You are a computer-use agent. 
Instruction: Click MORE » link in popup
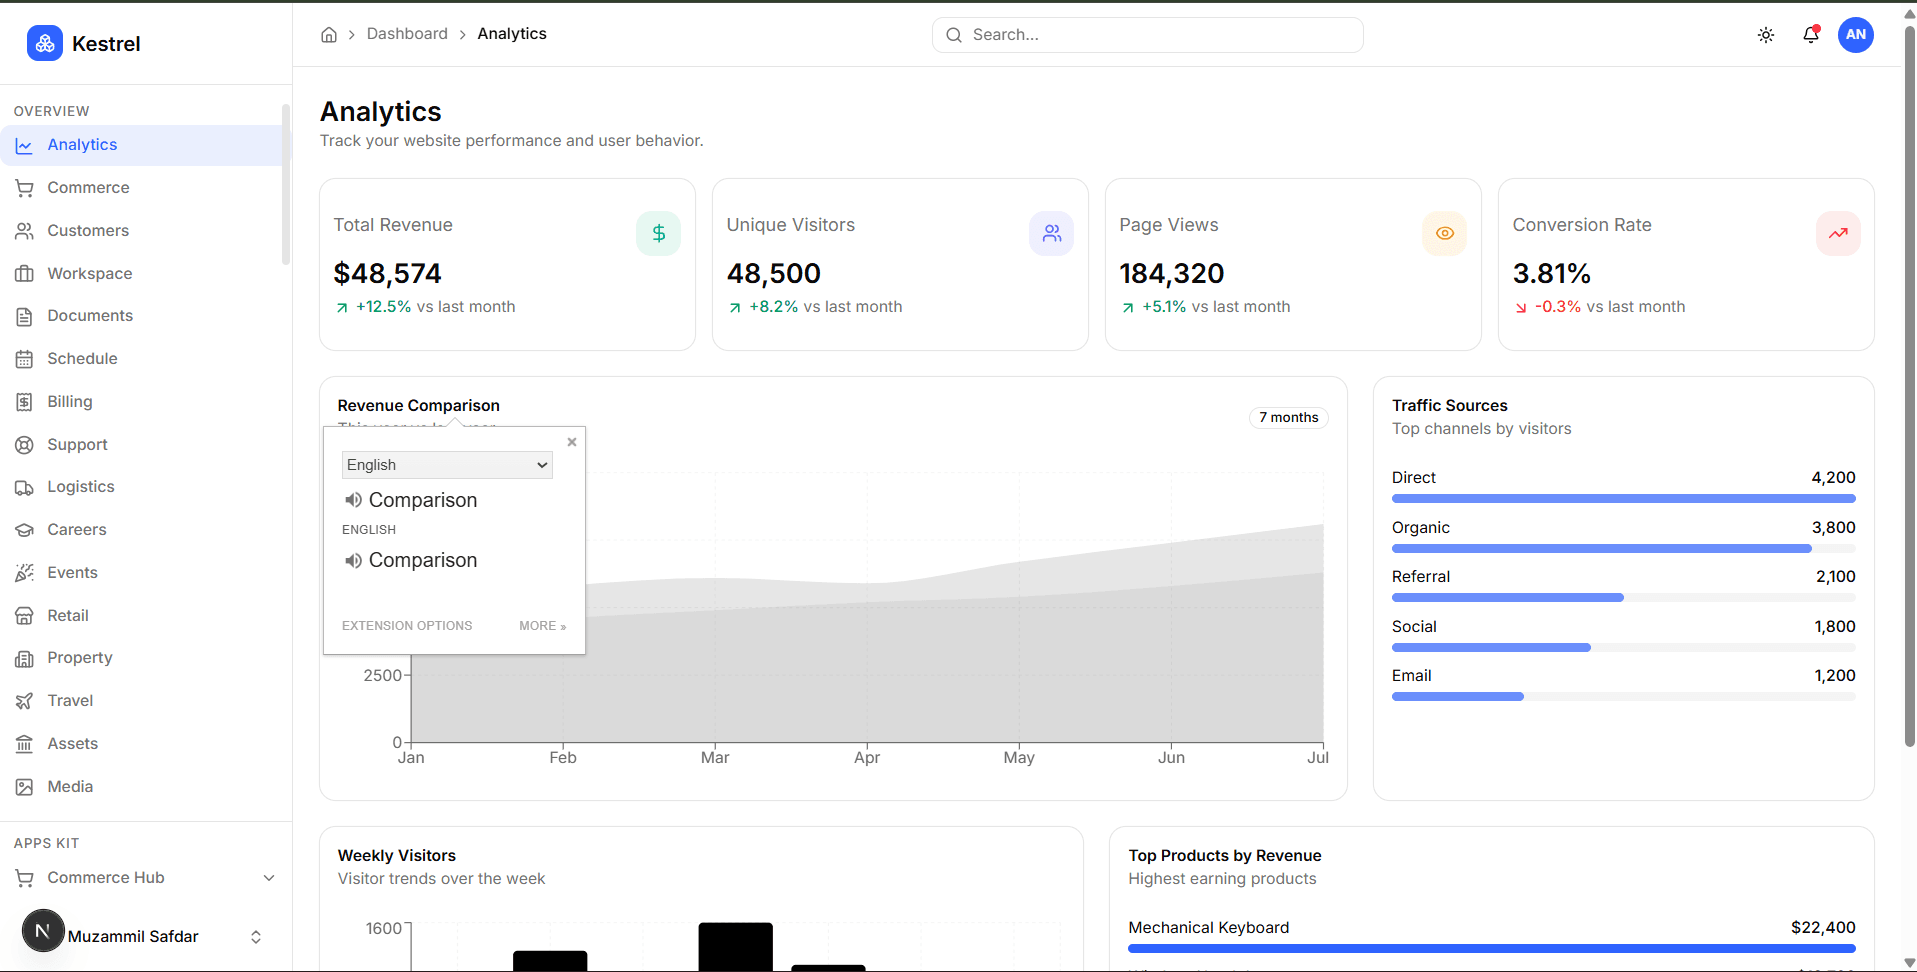coord(542,626)
